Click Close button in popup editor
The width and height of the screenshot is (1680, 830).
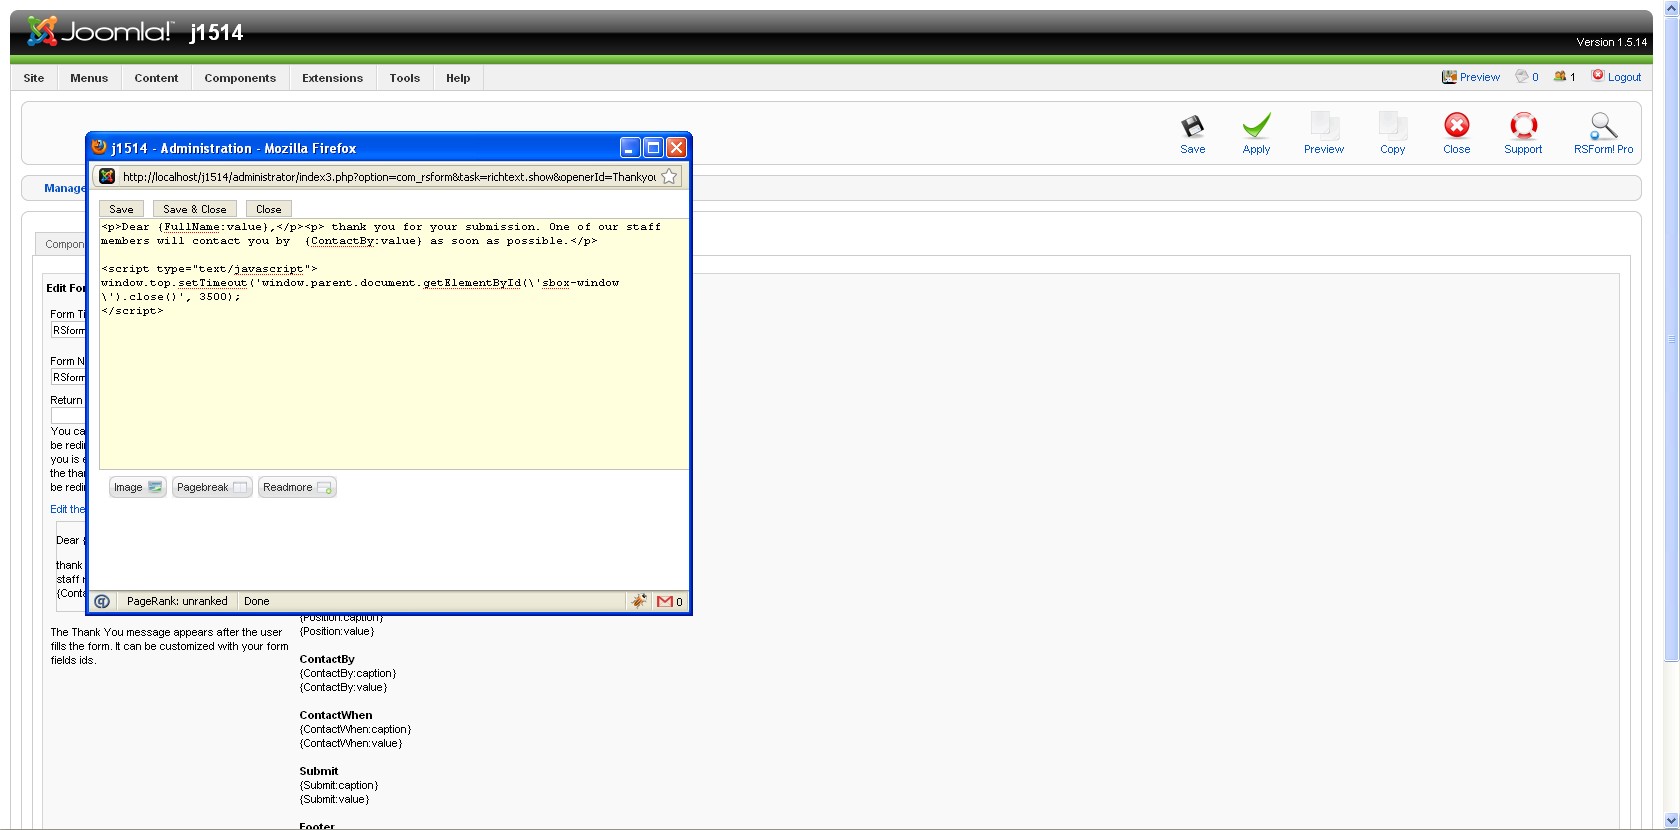point(268,209)
